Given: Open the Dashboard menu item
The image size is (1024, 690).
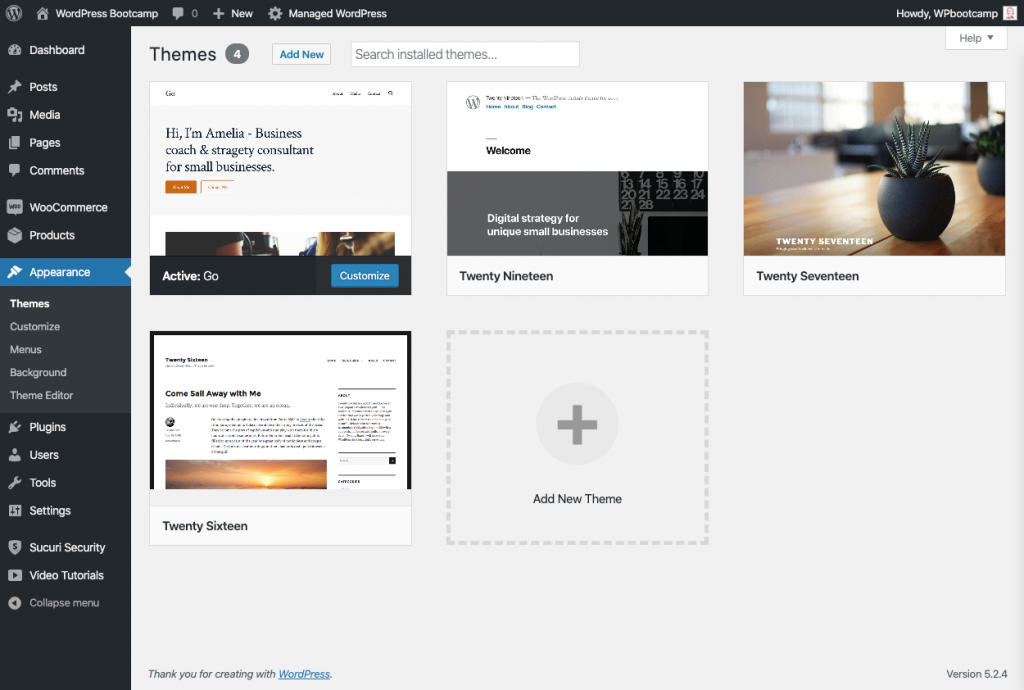Looking at the screenshot, I should tap(65, 50).
